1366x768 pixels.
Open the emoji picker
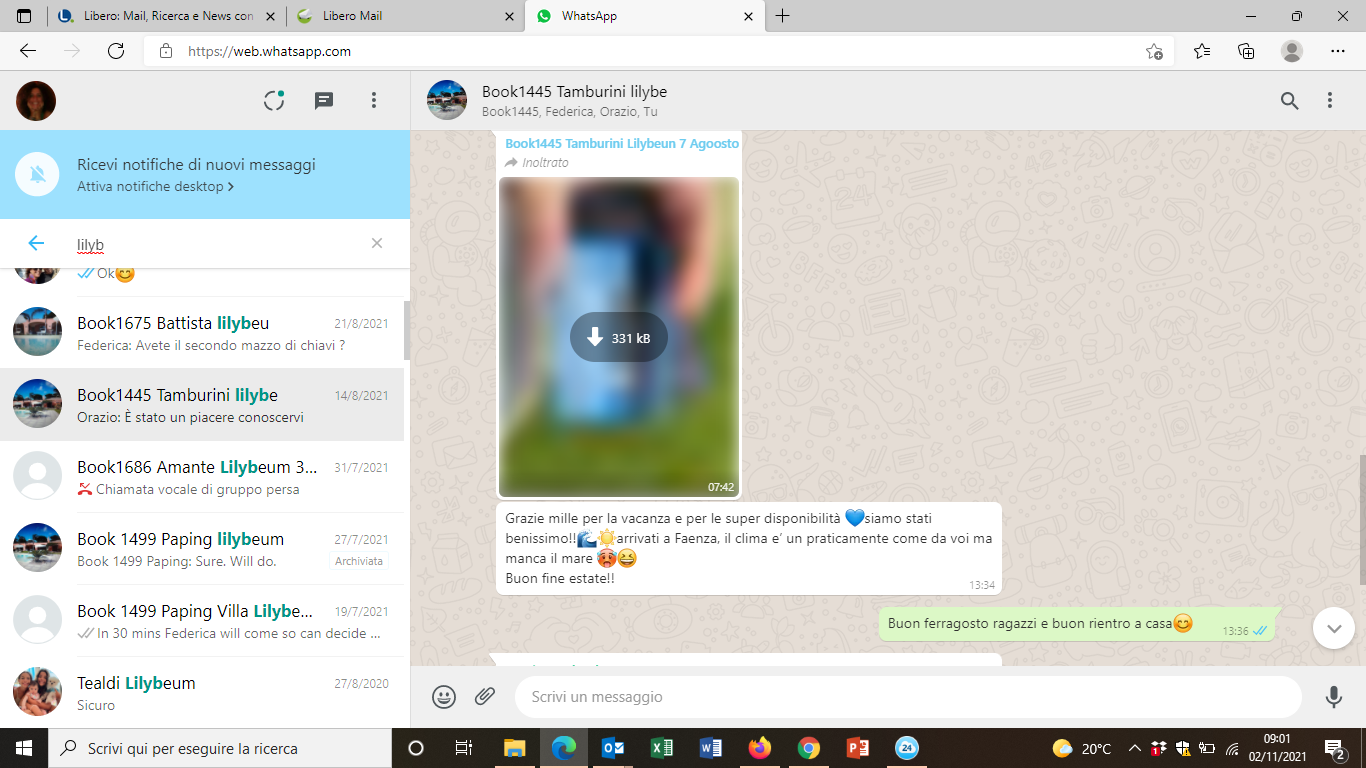point(444,697)
